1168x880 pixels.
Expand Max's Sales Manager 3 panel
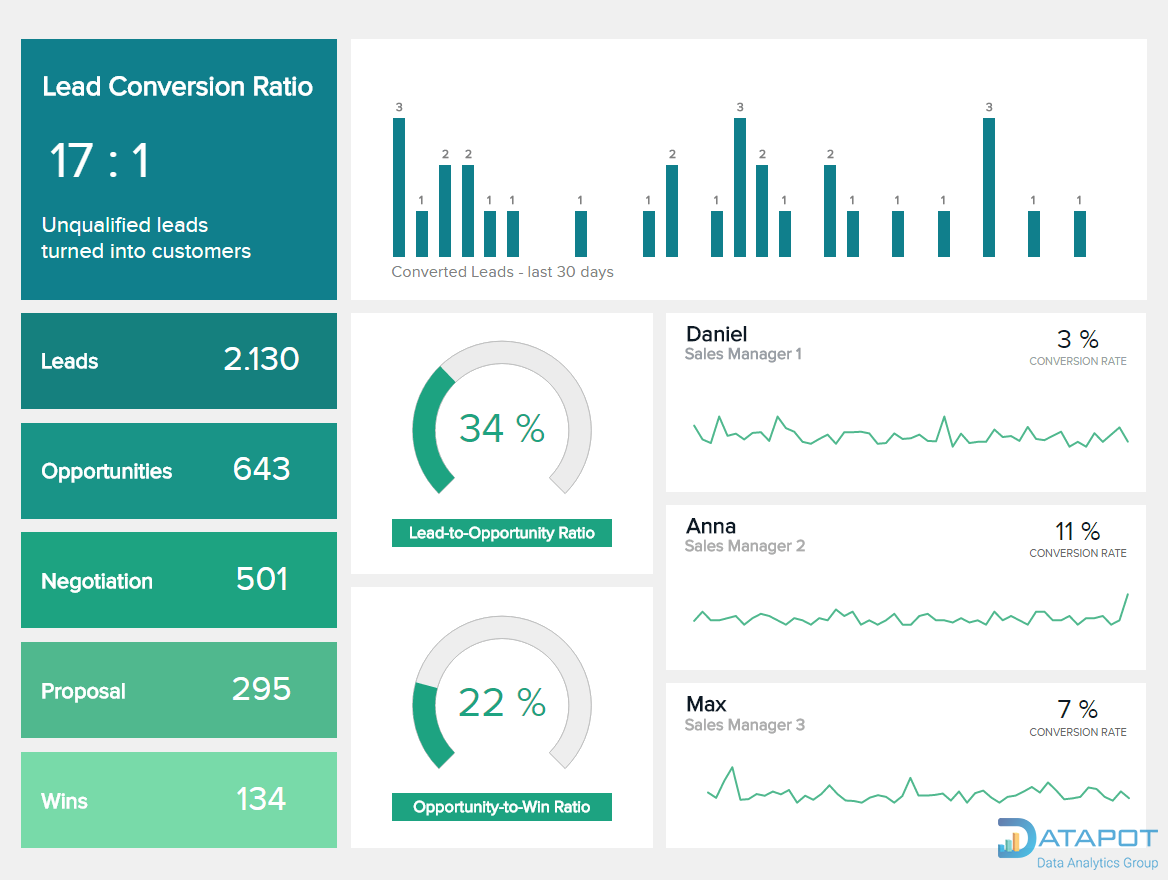905,765
